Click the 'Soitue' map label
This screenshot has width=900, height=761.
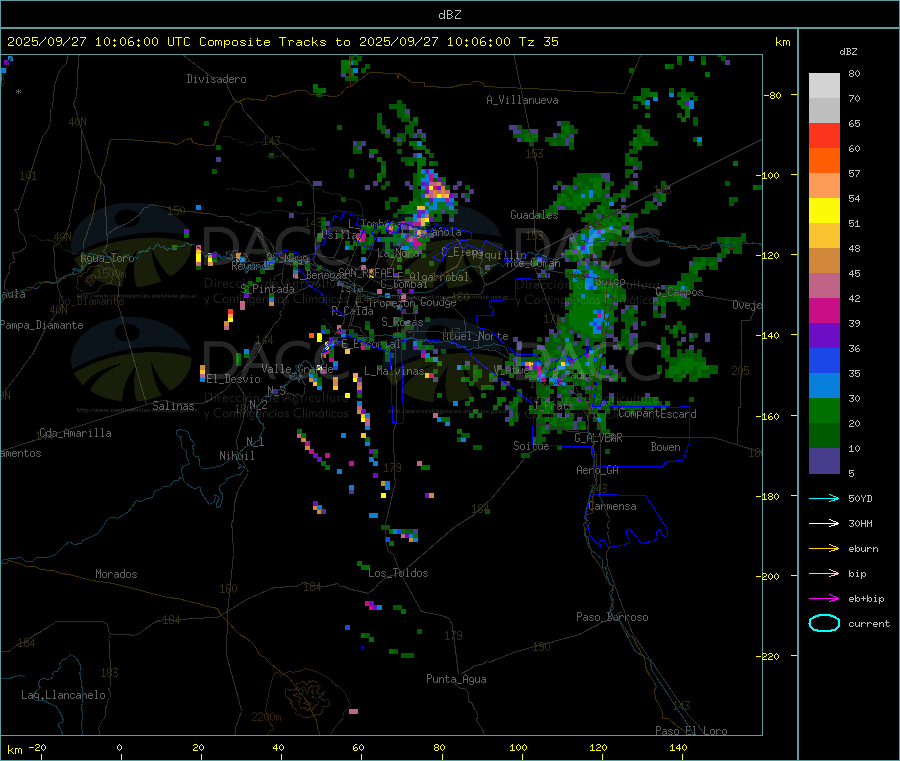click(531, 446)
